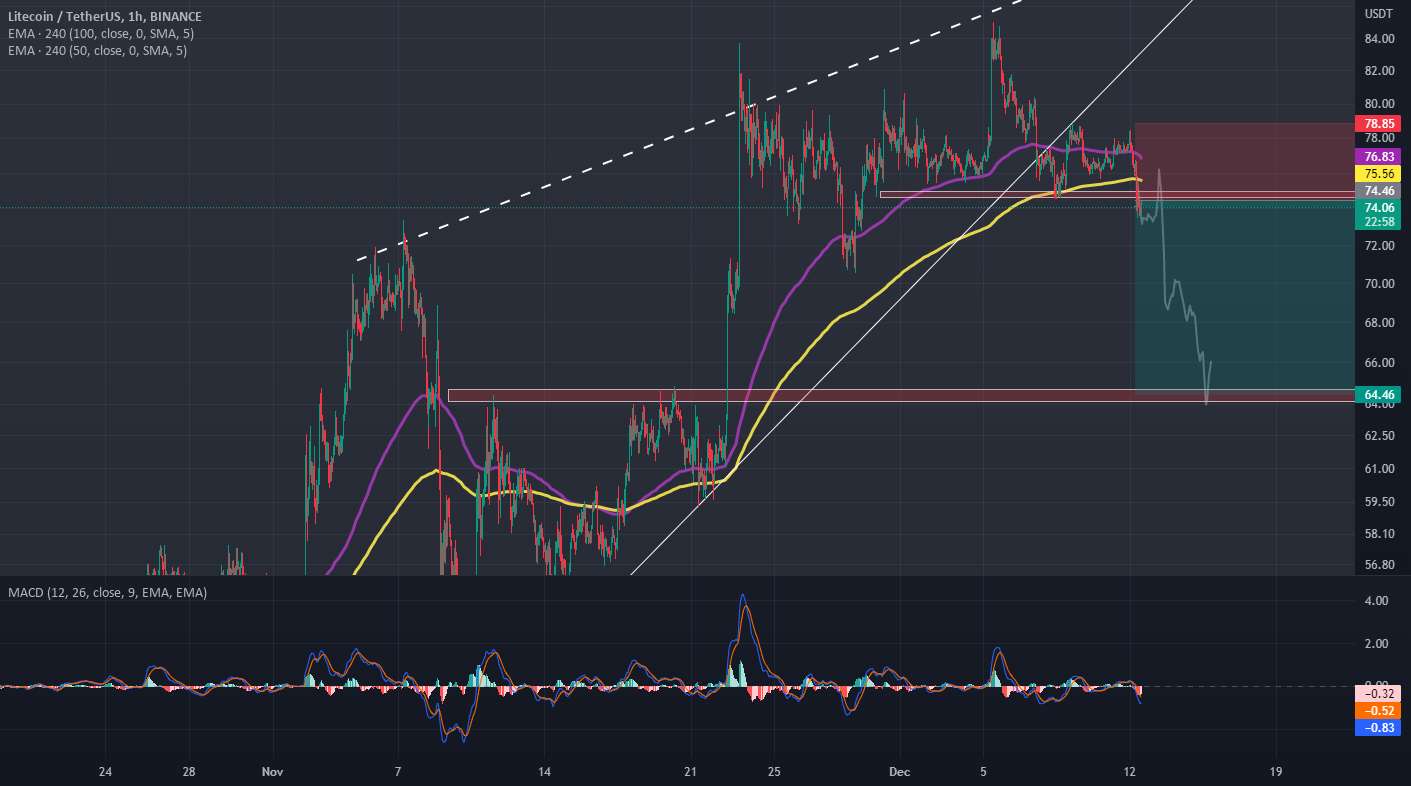Screen dimensions: 1411x786
Task: Click the pink -0.32 MACD histogram value
Action: coord(1380,693)
